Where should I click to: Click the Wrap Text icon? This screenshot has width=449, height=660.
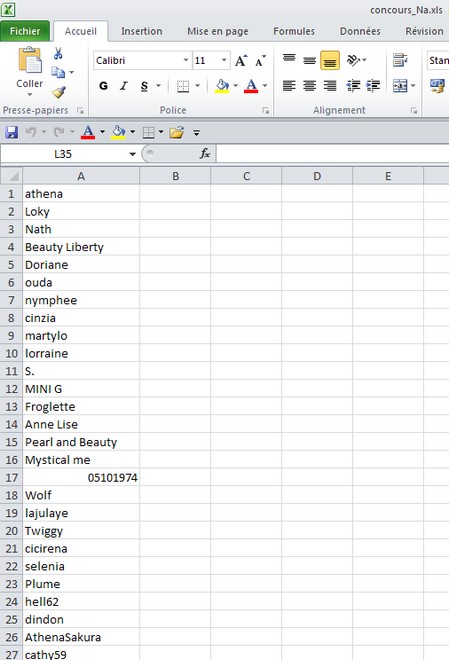pyautogui.click(x=400, y=60)
